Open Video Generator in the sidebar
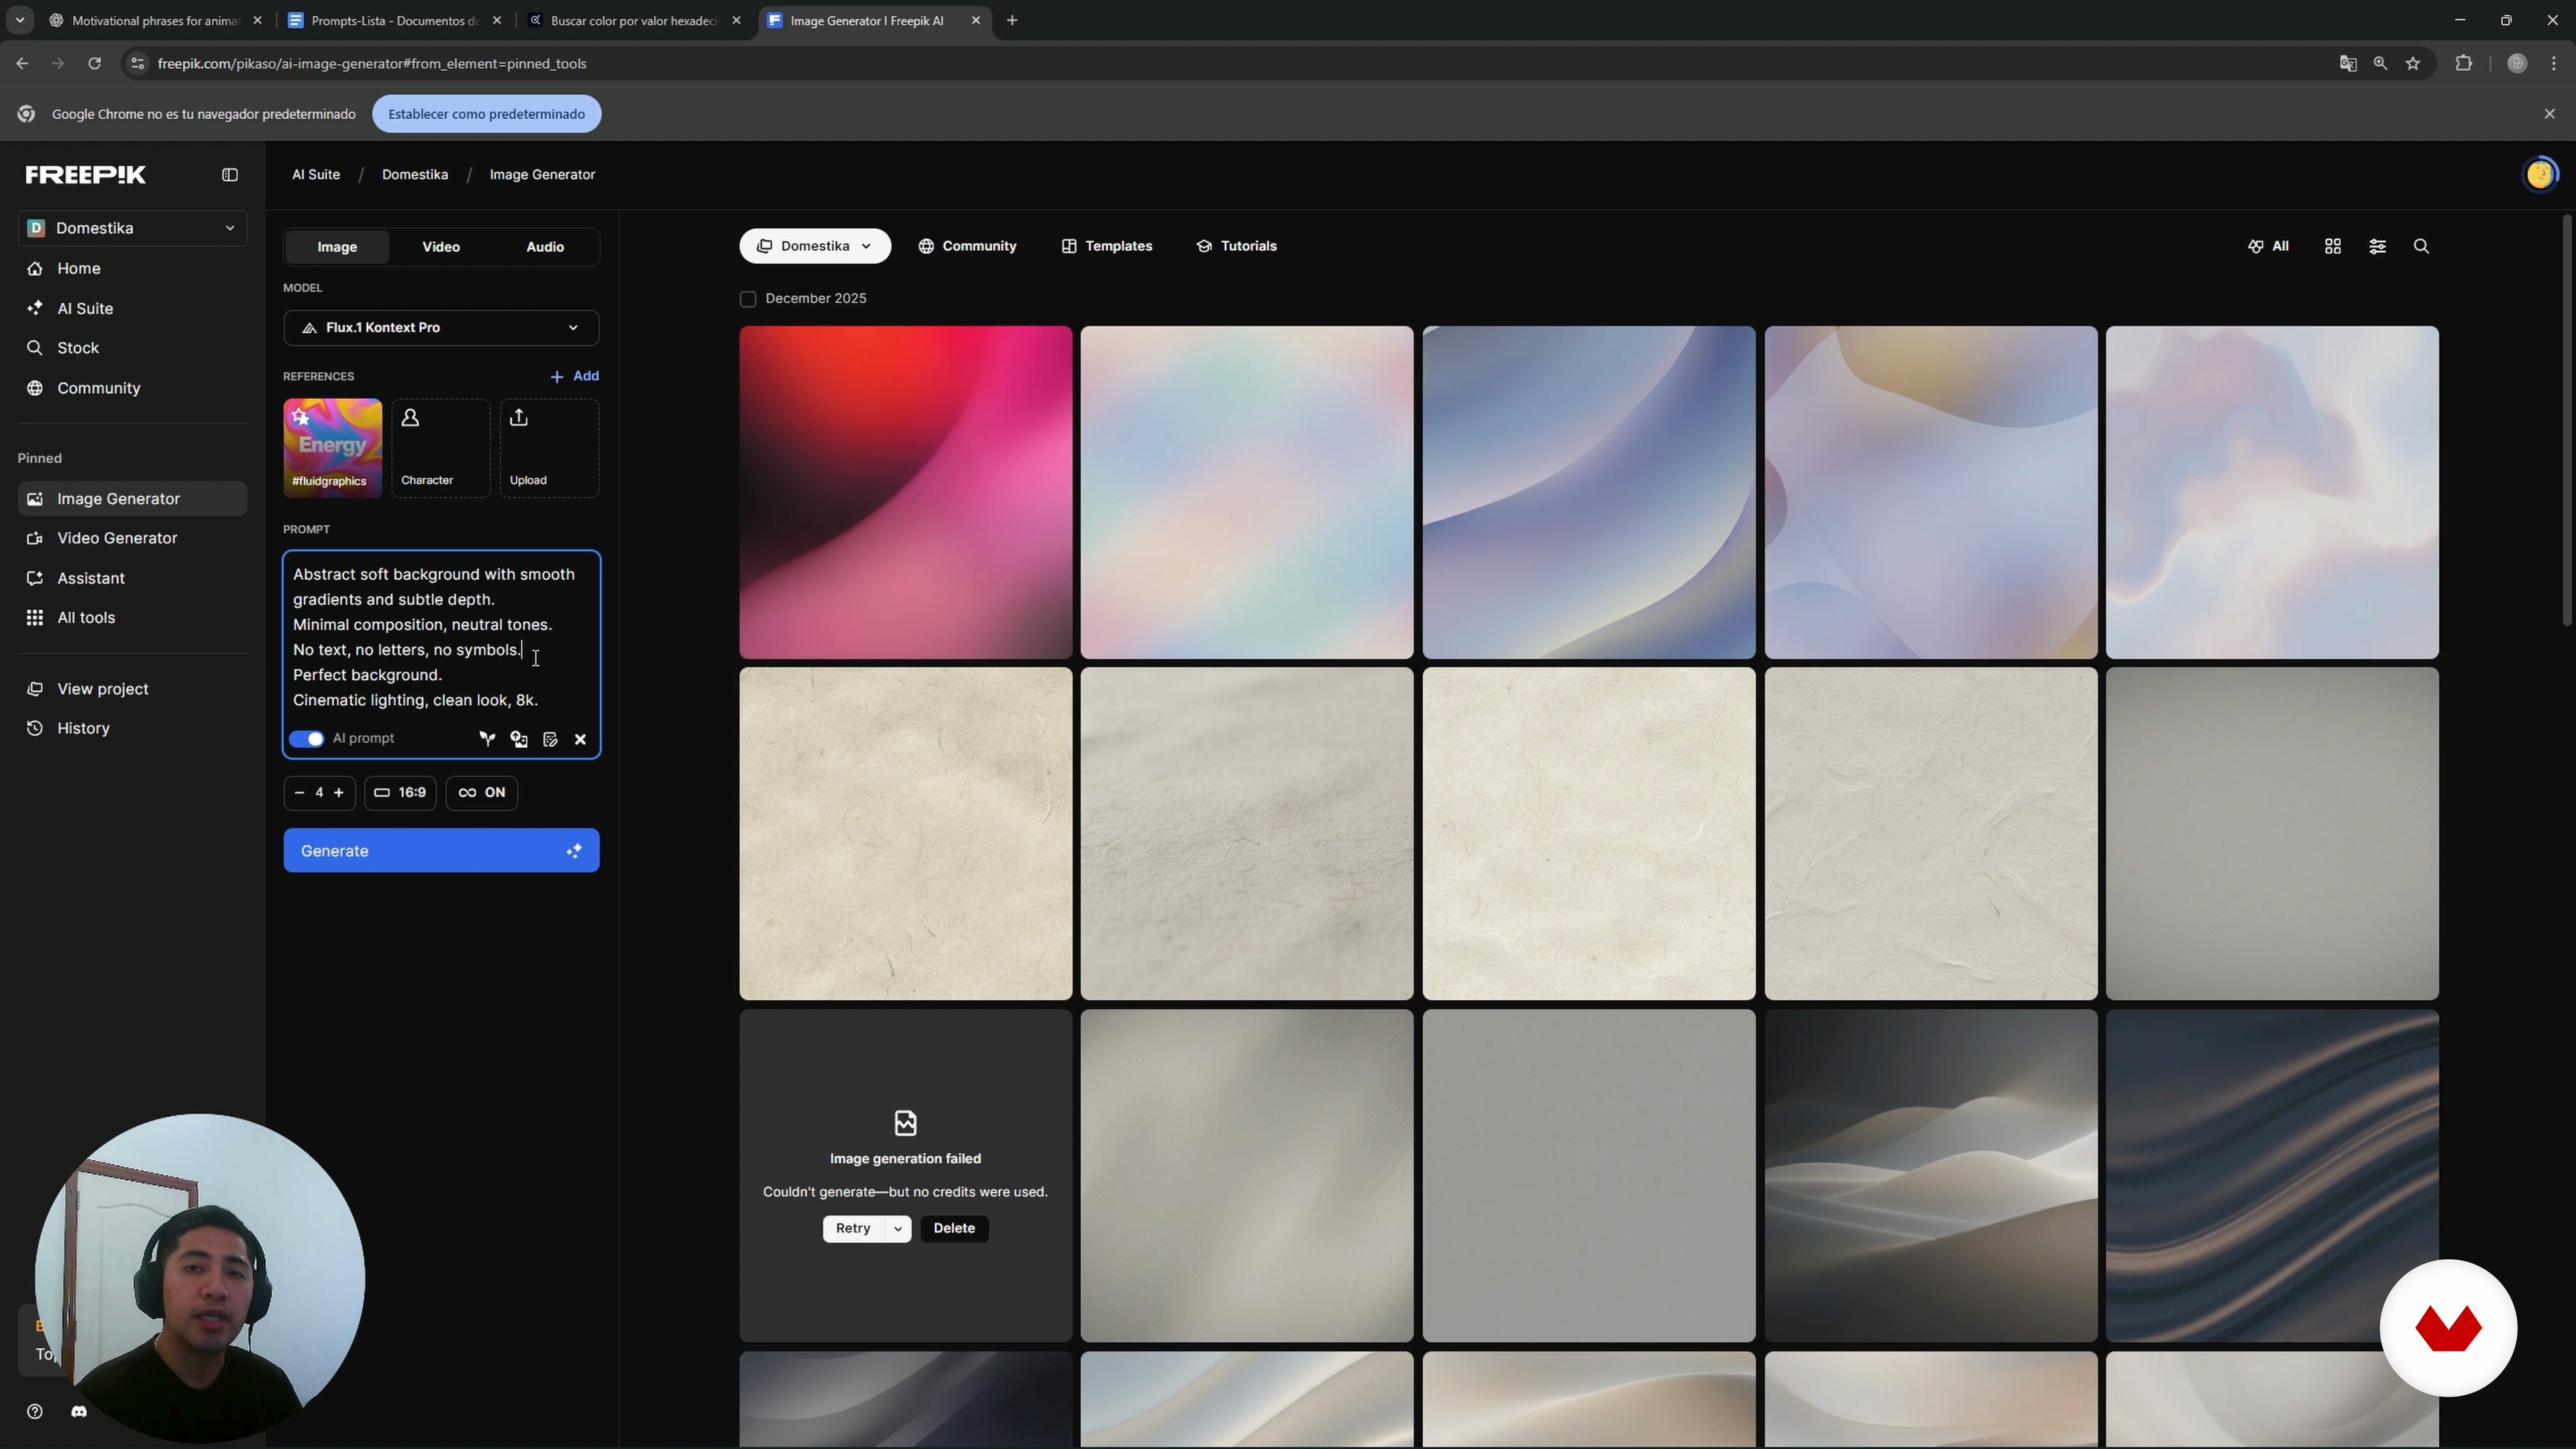The image size is (2576, 1449). tap(133, 539)
